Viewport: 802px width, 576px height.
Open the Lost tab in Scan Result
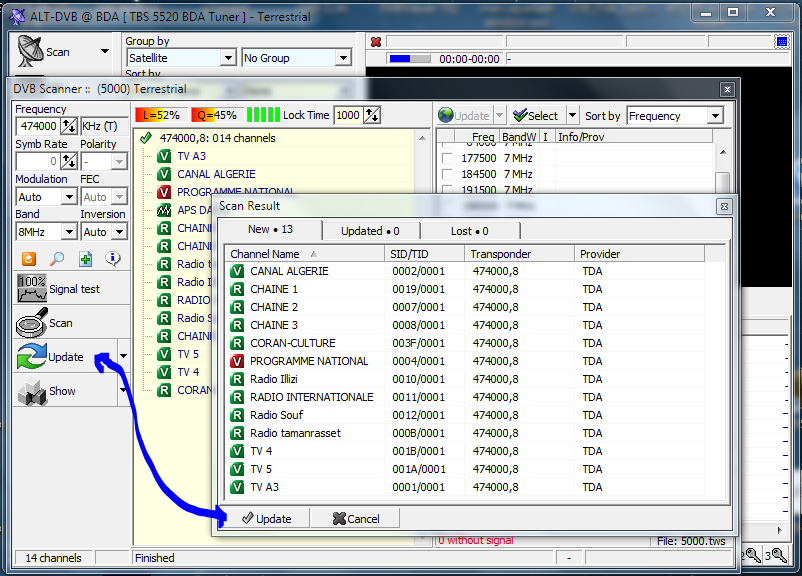(x=469, y=230)
